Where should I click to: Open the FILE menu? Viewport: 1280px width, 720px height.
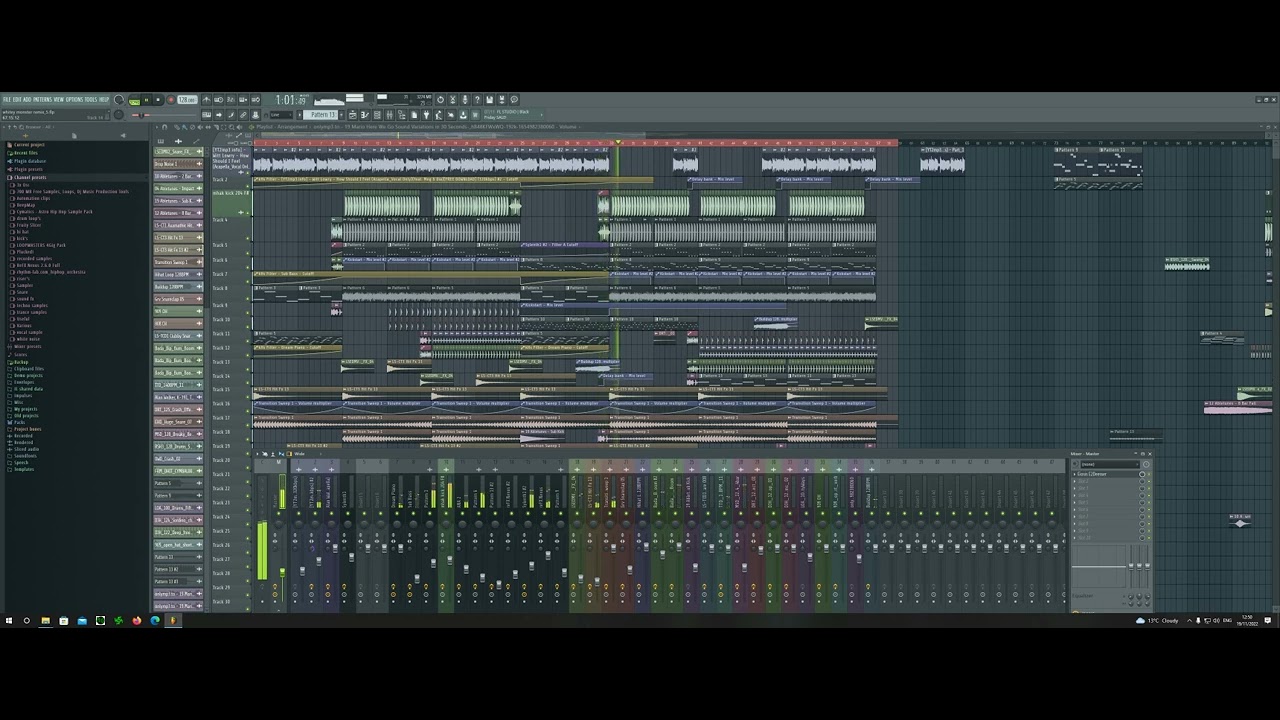point(8,100)
